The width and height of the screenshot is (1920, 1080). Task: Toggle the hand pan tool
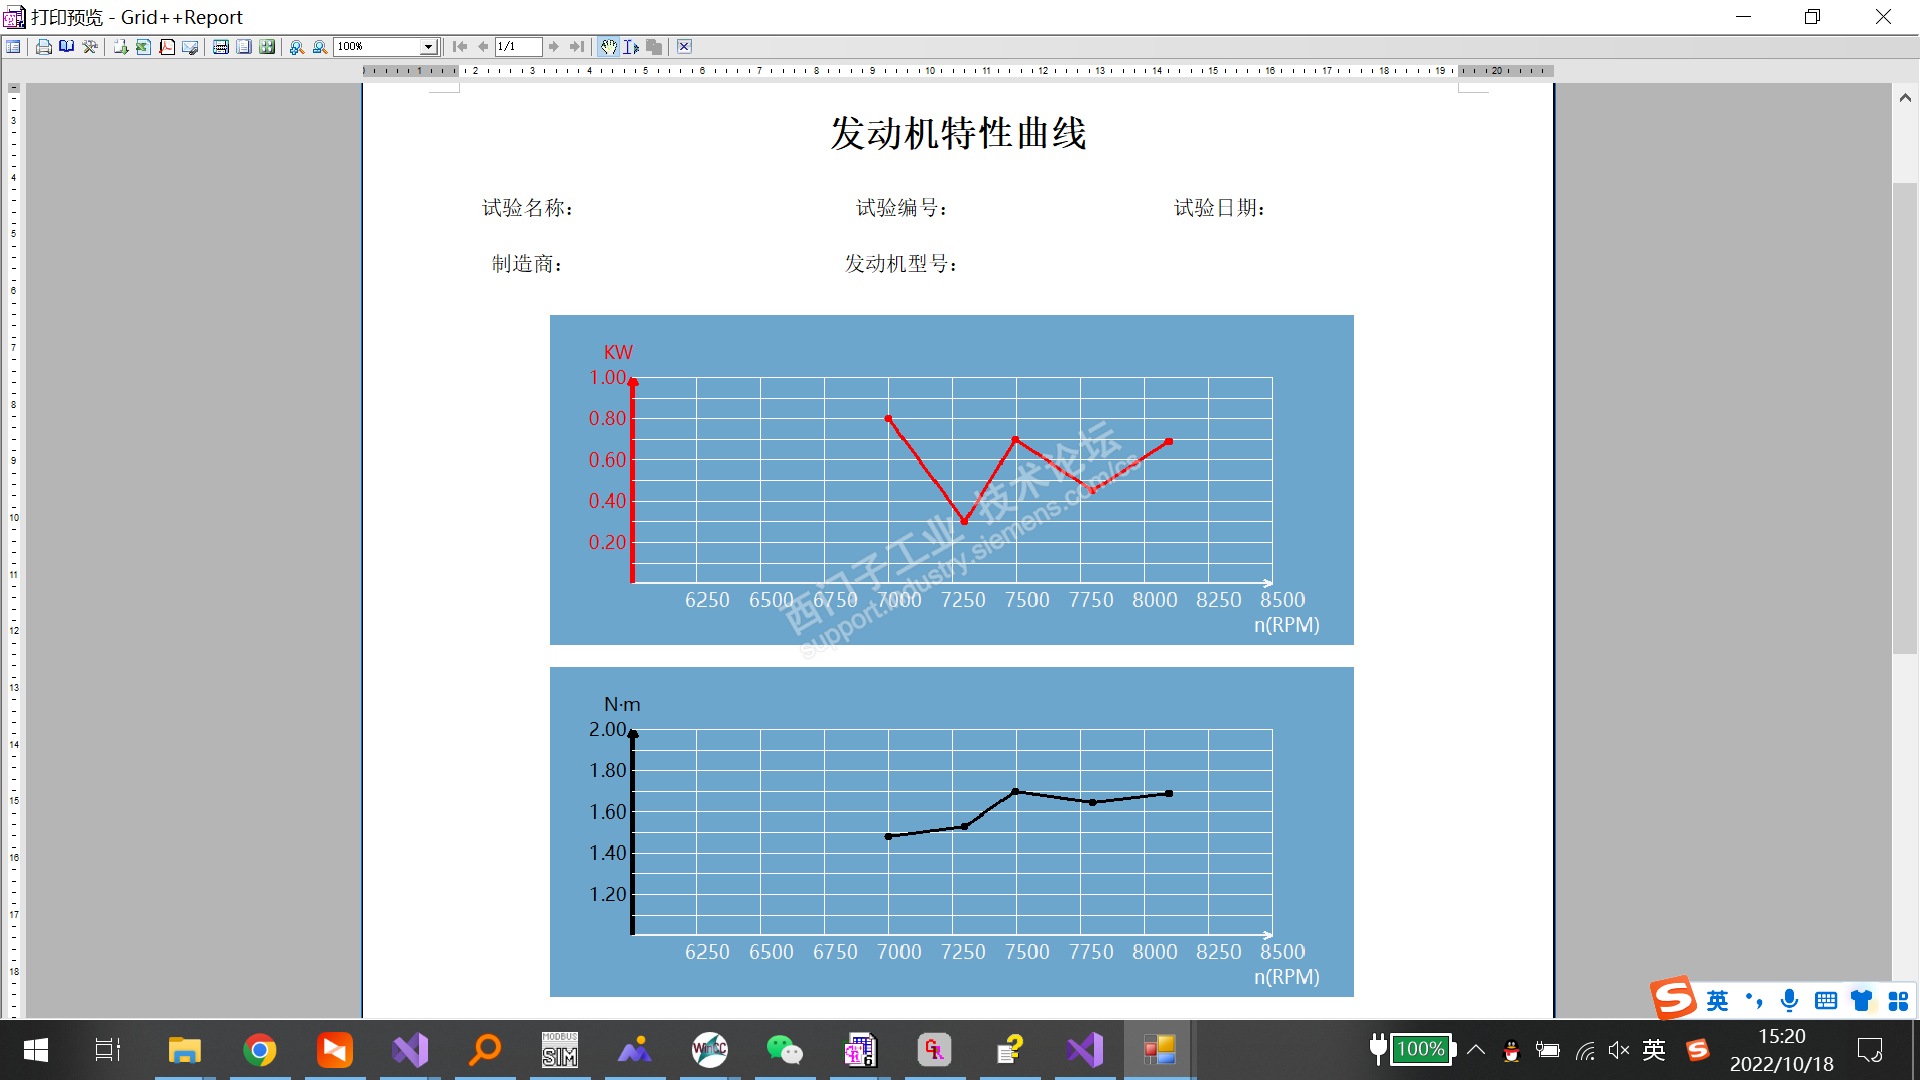(609, 47)
